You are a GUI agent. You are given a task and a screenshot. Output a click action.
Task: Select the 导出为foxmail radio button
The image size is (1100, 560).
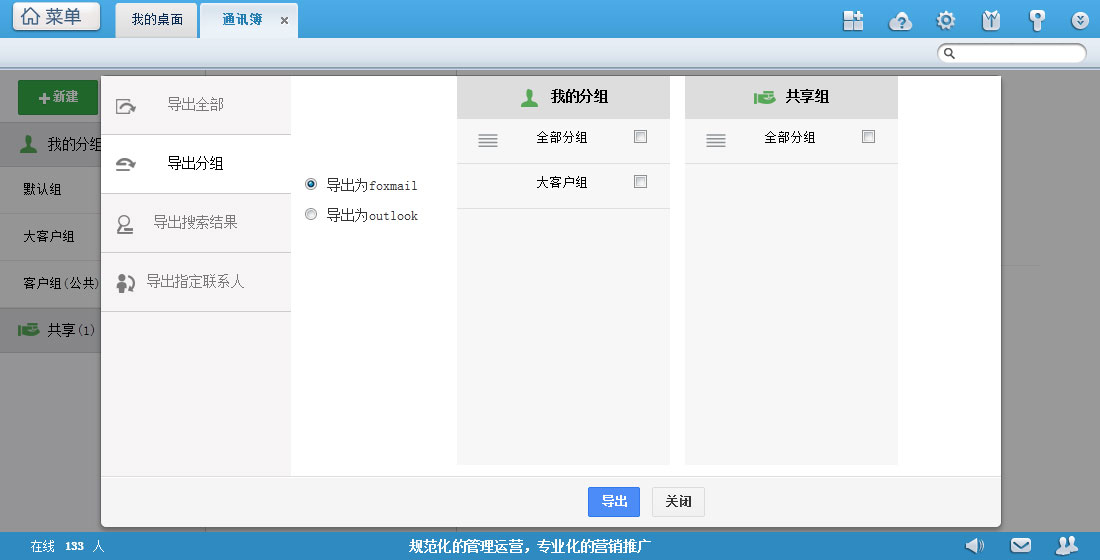click(311, 184)
